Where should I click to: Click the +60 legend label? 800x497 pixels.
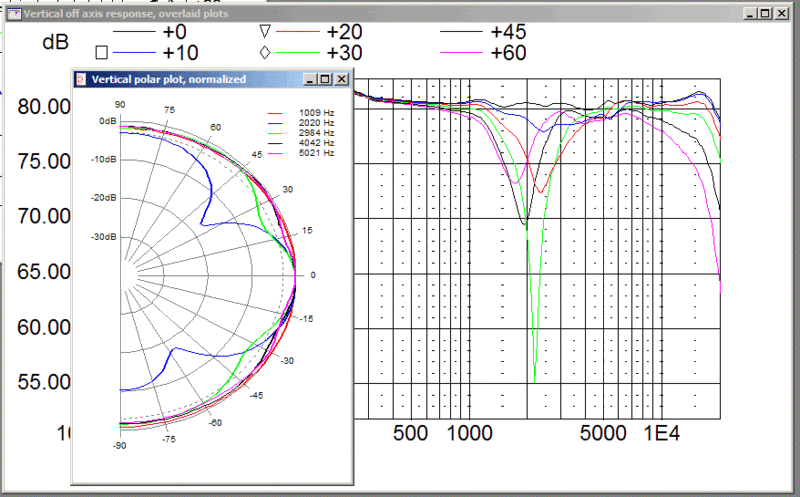(x=508, y=53)
